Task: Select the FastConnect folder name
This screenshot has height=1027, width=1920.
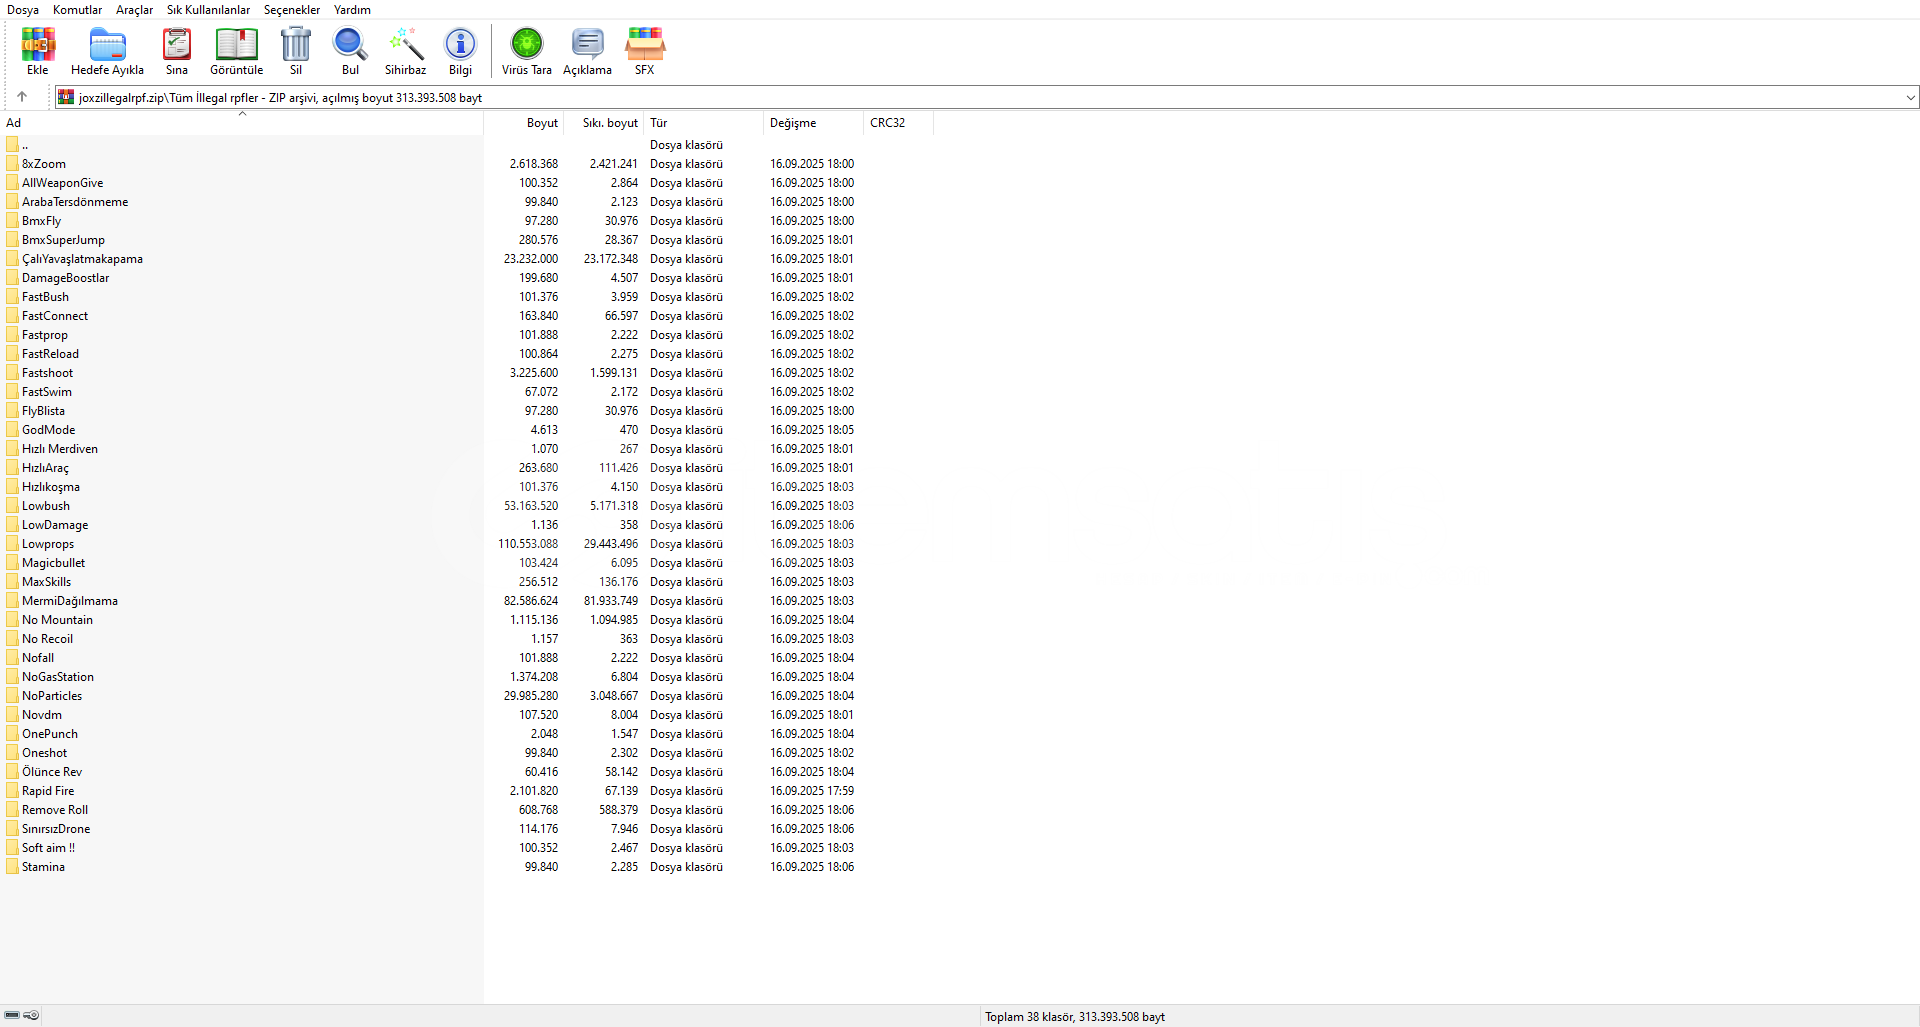Action: tap(55, 316)
